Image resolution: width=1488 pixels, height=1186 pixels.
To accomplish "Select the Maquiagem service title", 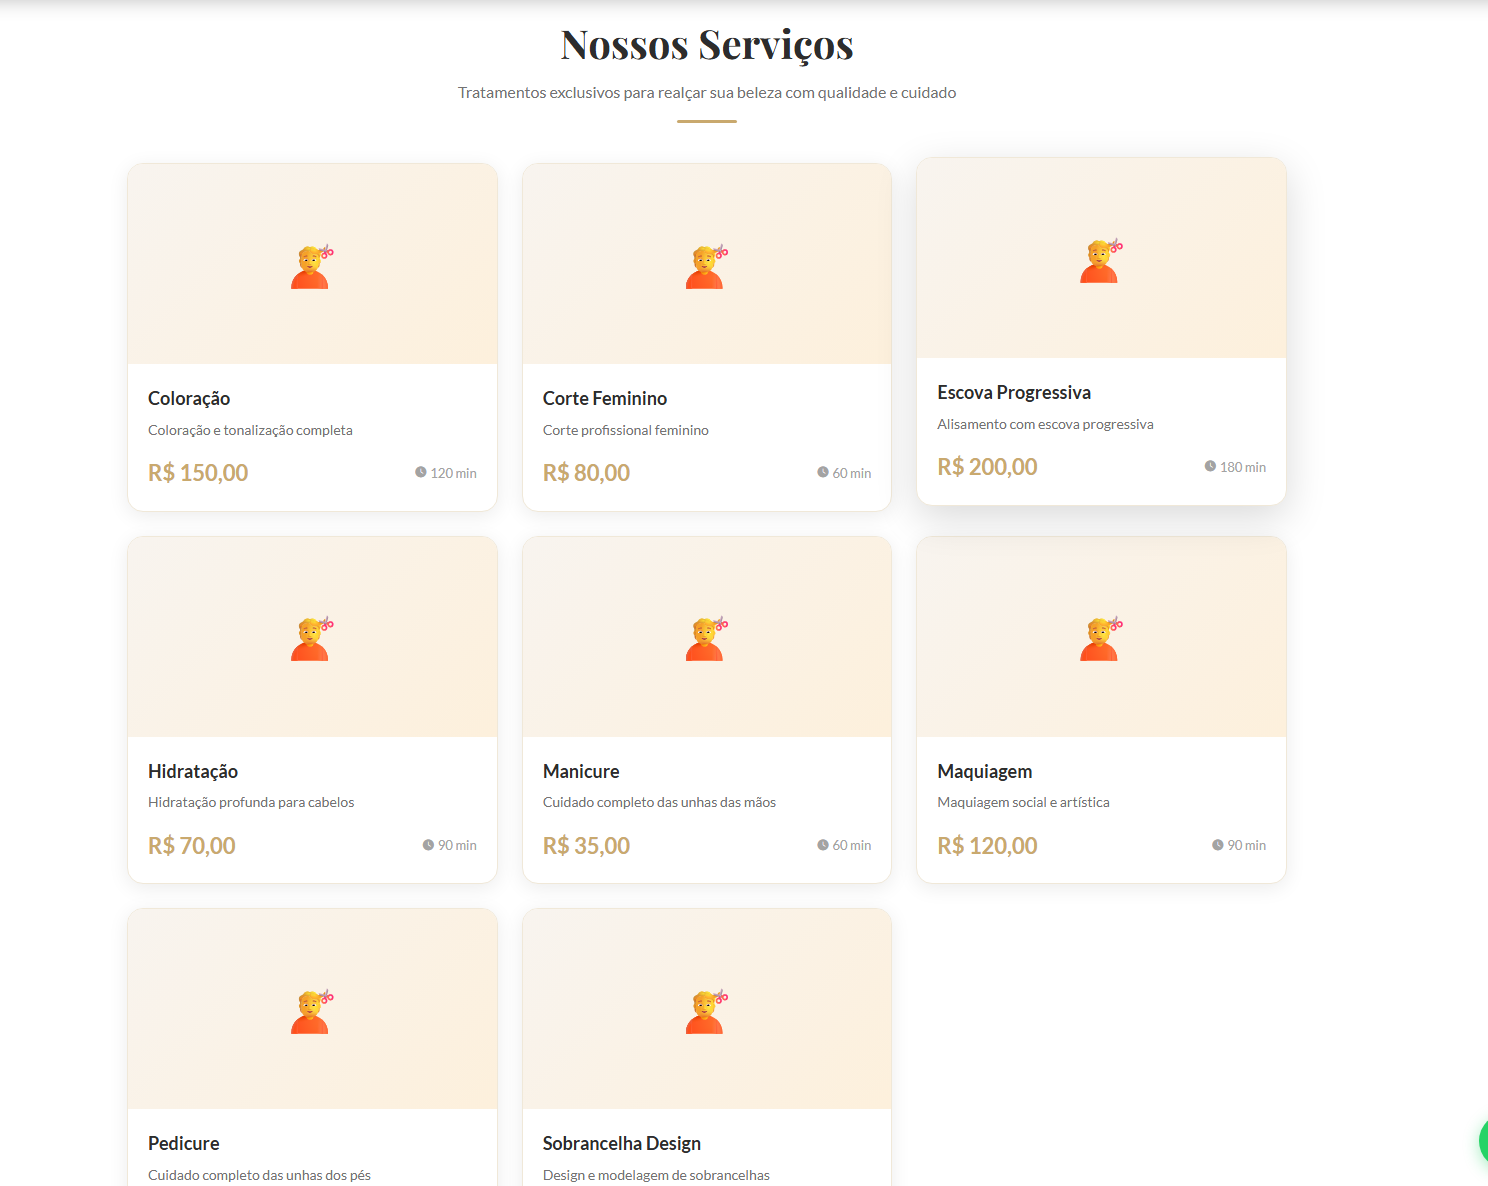I will [985, 772].
